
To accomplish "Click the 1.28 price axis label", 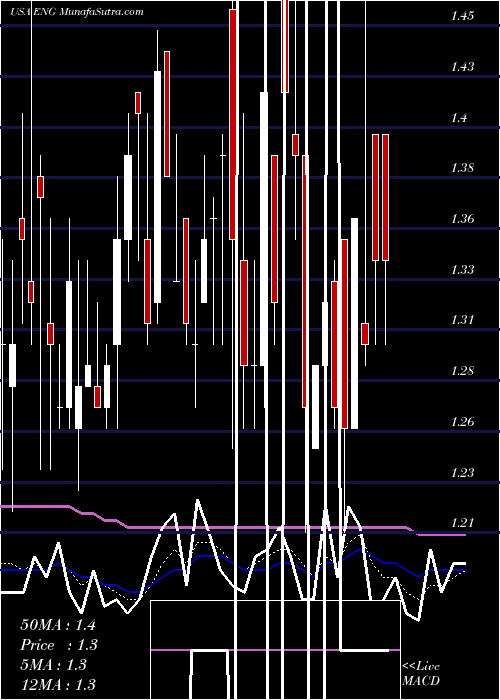I will pyautogui.click(x=462, y=371).
